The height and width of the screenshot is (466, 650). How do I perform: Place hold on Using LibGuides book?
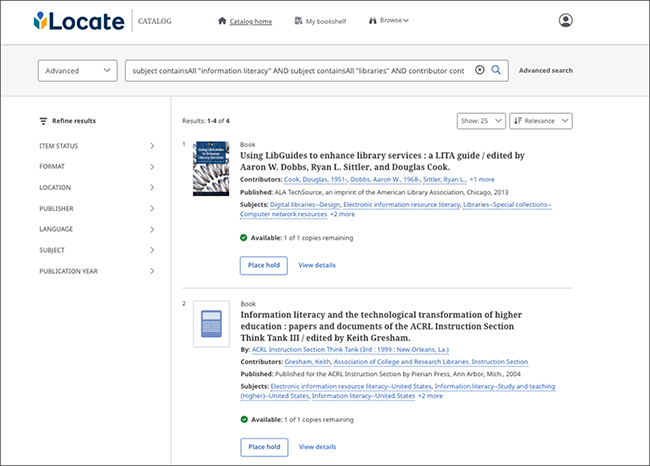coord(264,265)
